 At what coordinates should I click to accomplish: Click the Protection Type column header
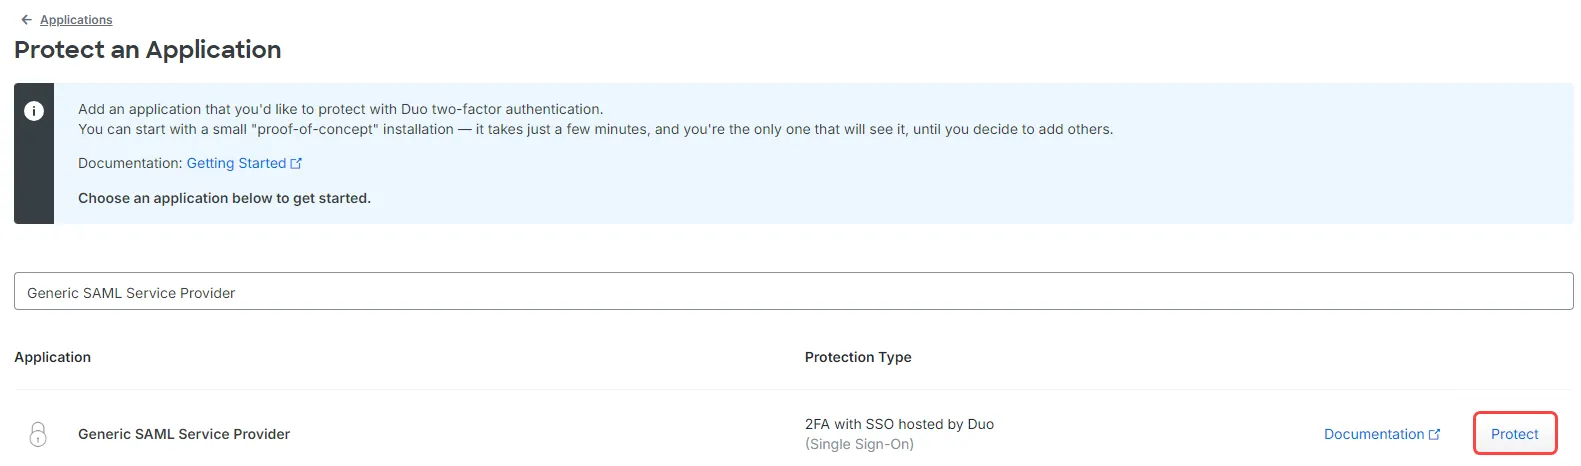[858, 357]
